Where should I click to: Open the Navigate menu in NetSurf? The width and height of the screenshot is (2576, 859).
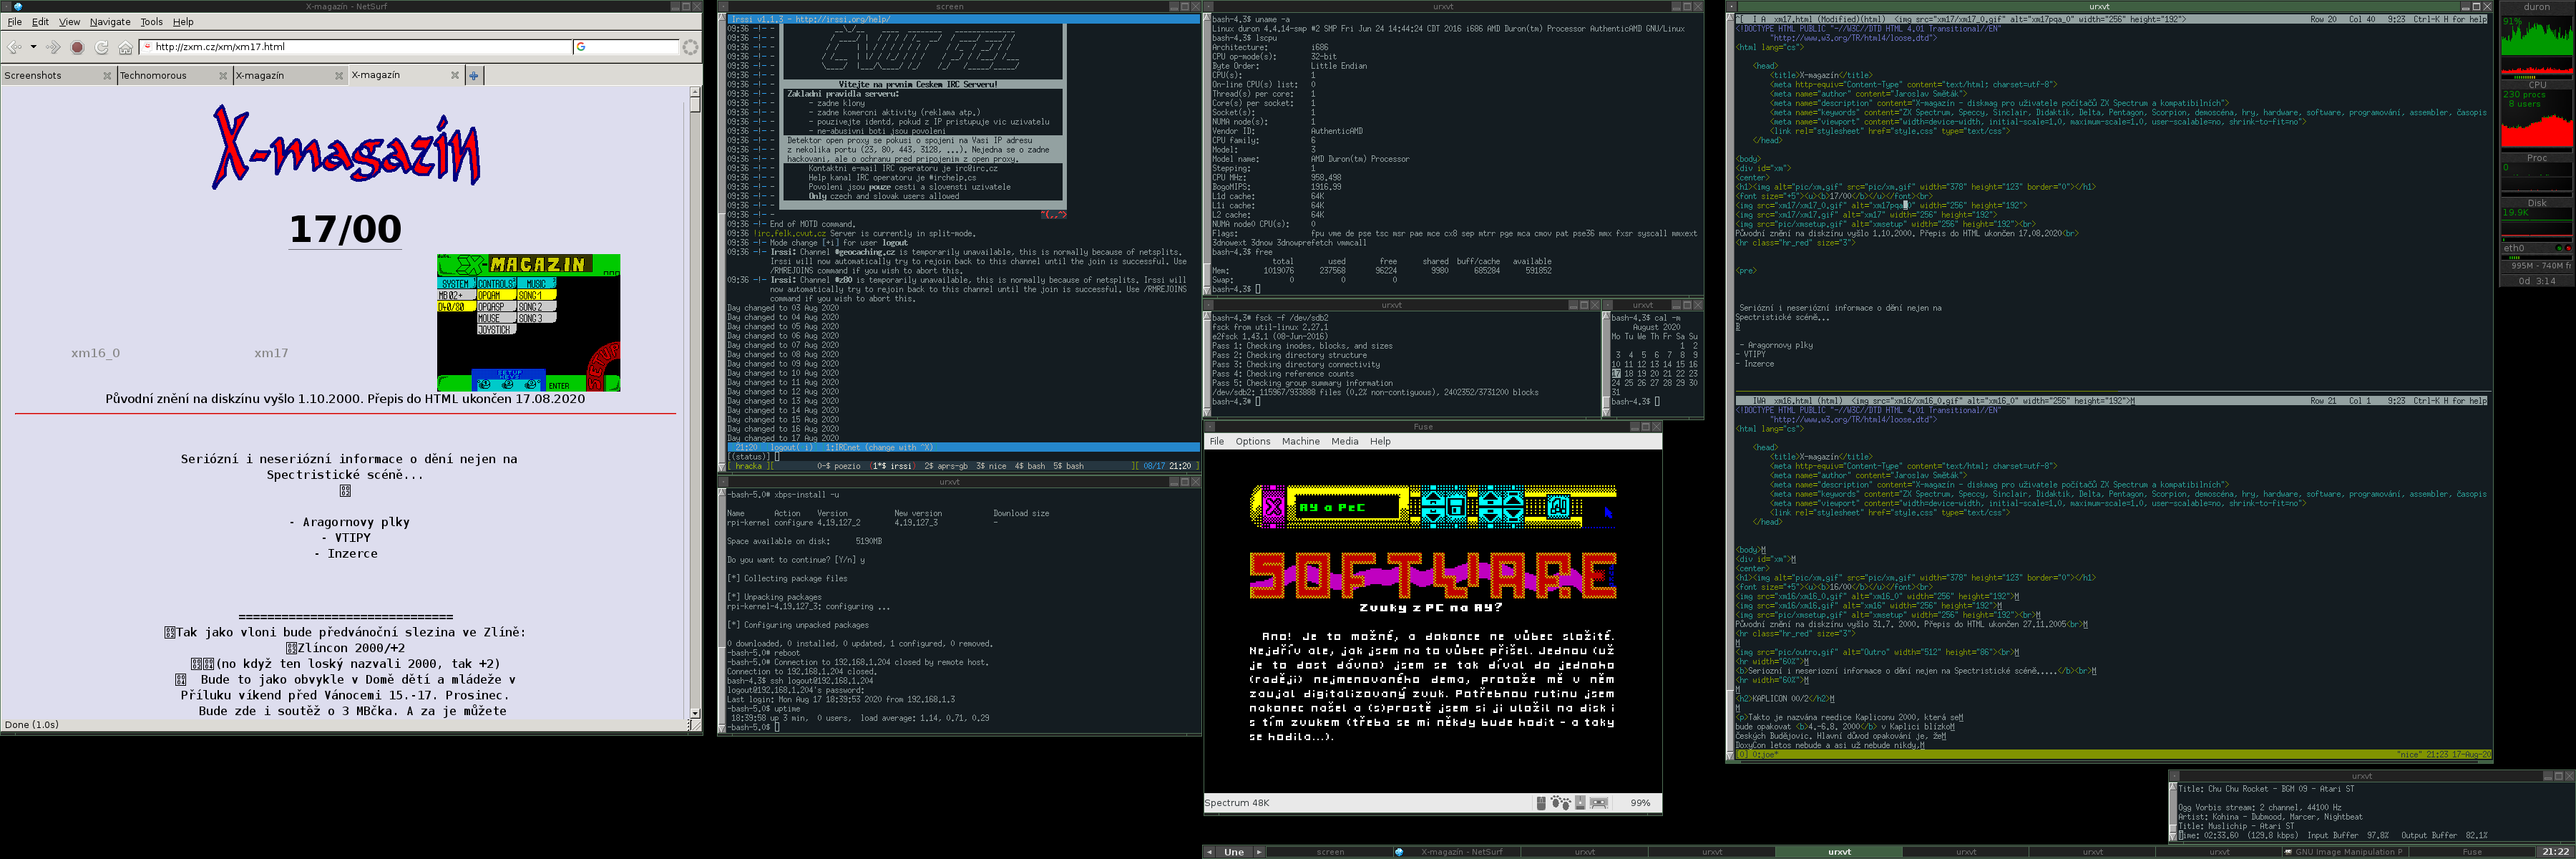pos(110,21)
